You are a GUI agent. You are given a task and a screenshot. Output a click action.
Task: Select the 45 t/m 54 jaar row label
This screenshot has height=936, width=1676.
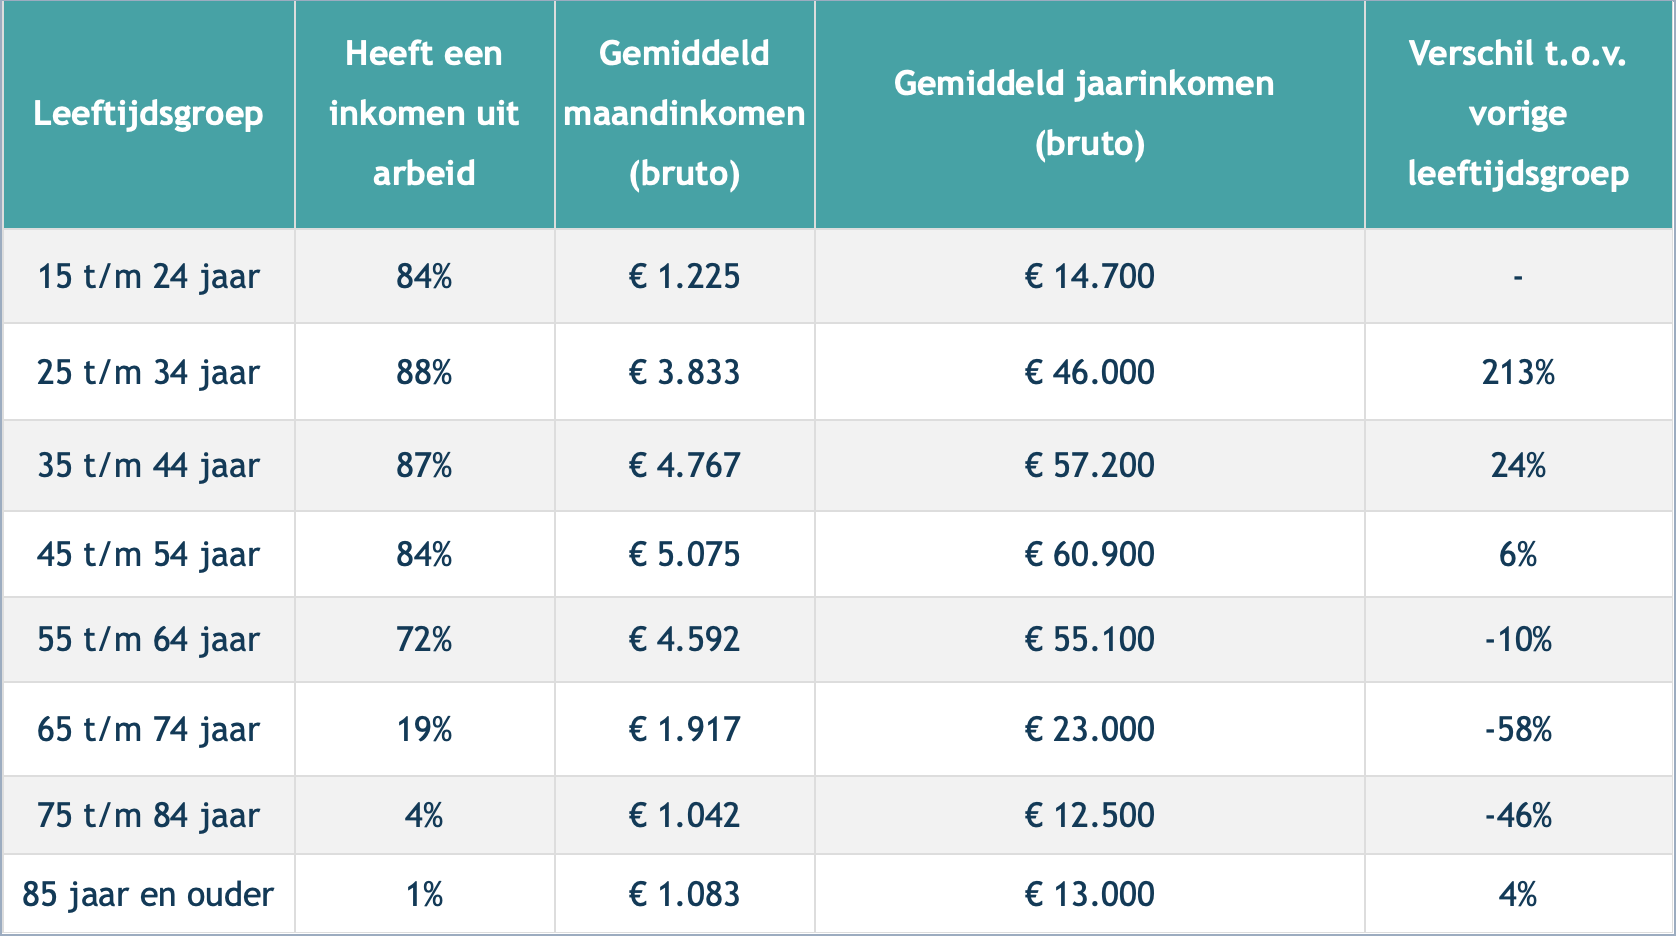(148, 554)
